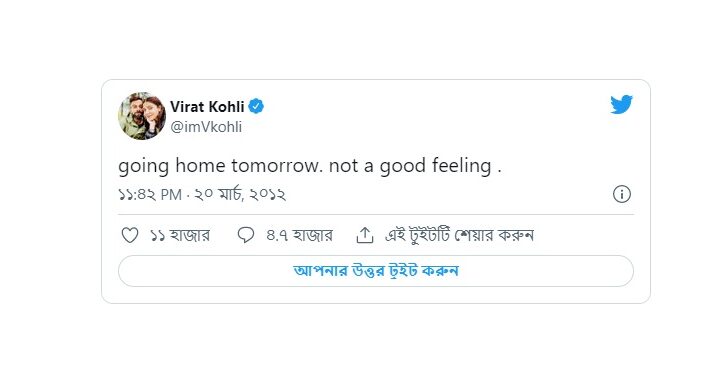The image size is (728, 384).
Task: Click the reply speech bubble icon
Action: coord(246,235)
